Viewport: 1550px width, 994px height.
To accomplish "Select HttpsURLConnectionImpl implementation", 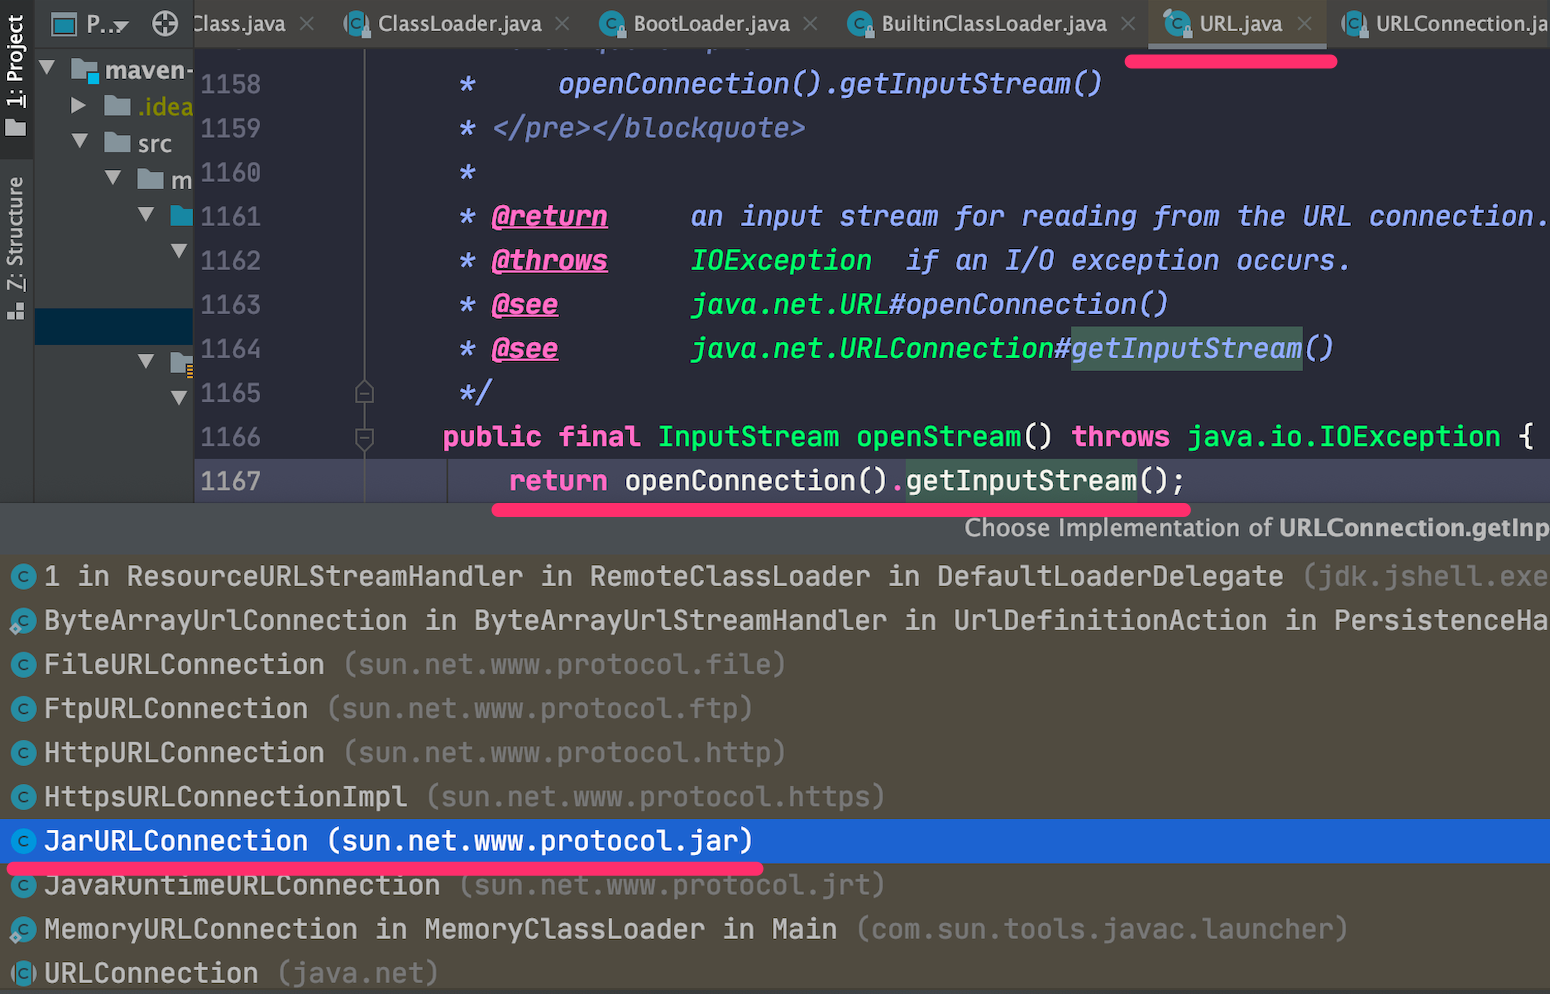I will pos(775,796).
